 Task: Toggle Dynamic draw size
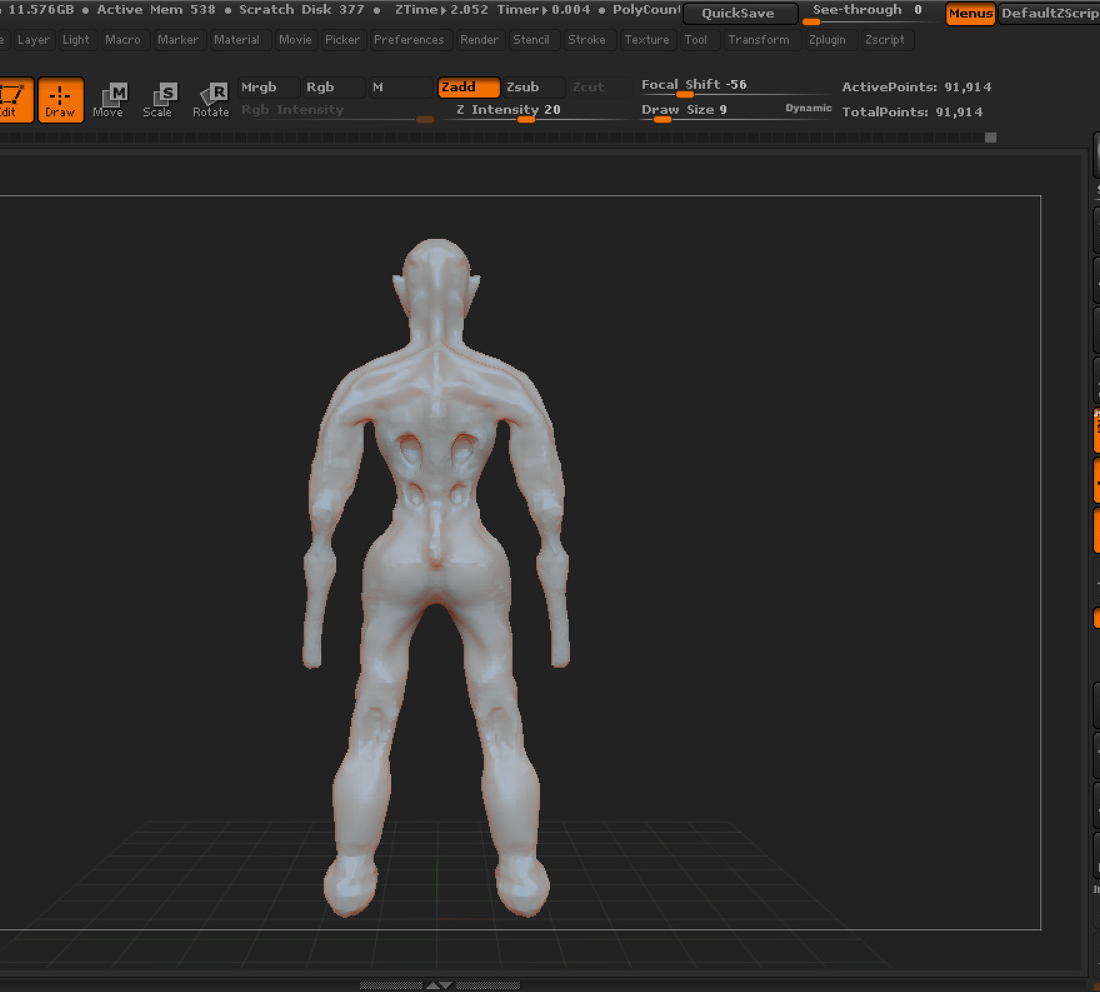(x=808, y=108)
